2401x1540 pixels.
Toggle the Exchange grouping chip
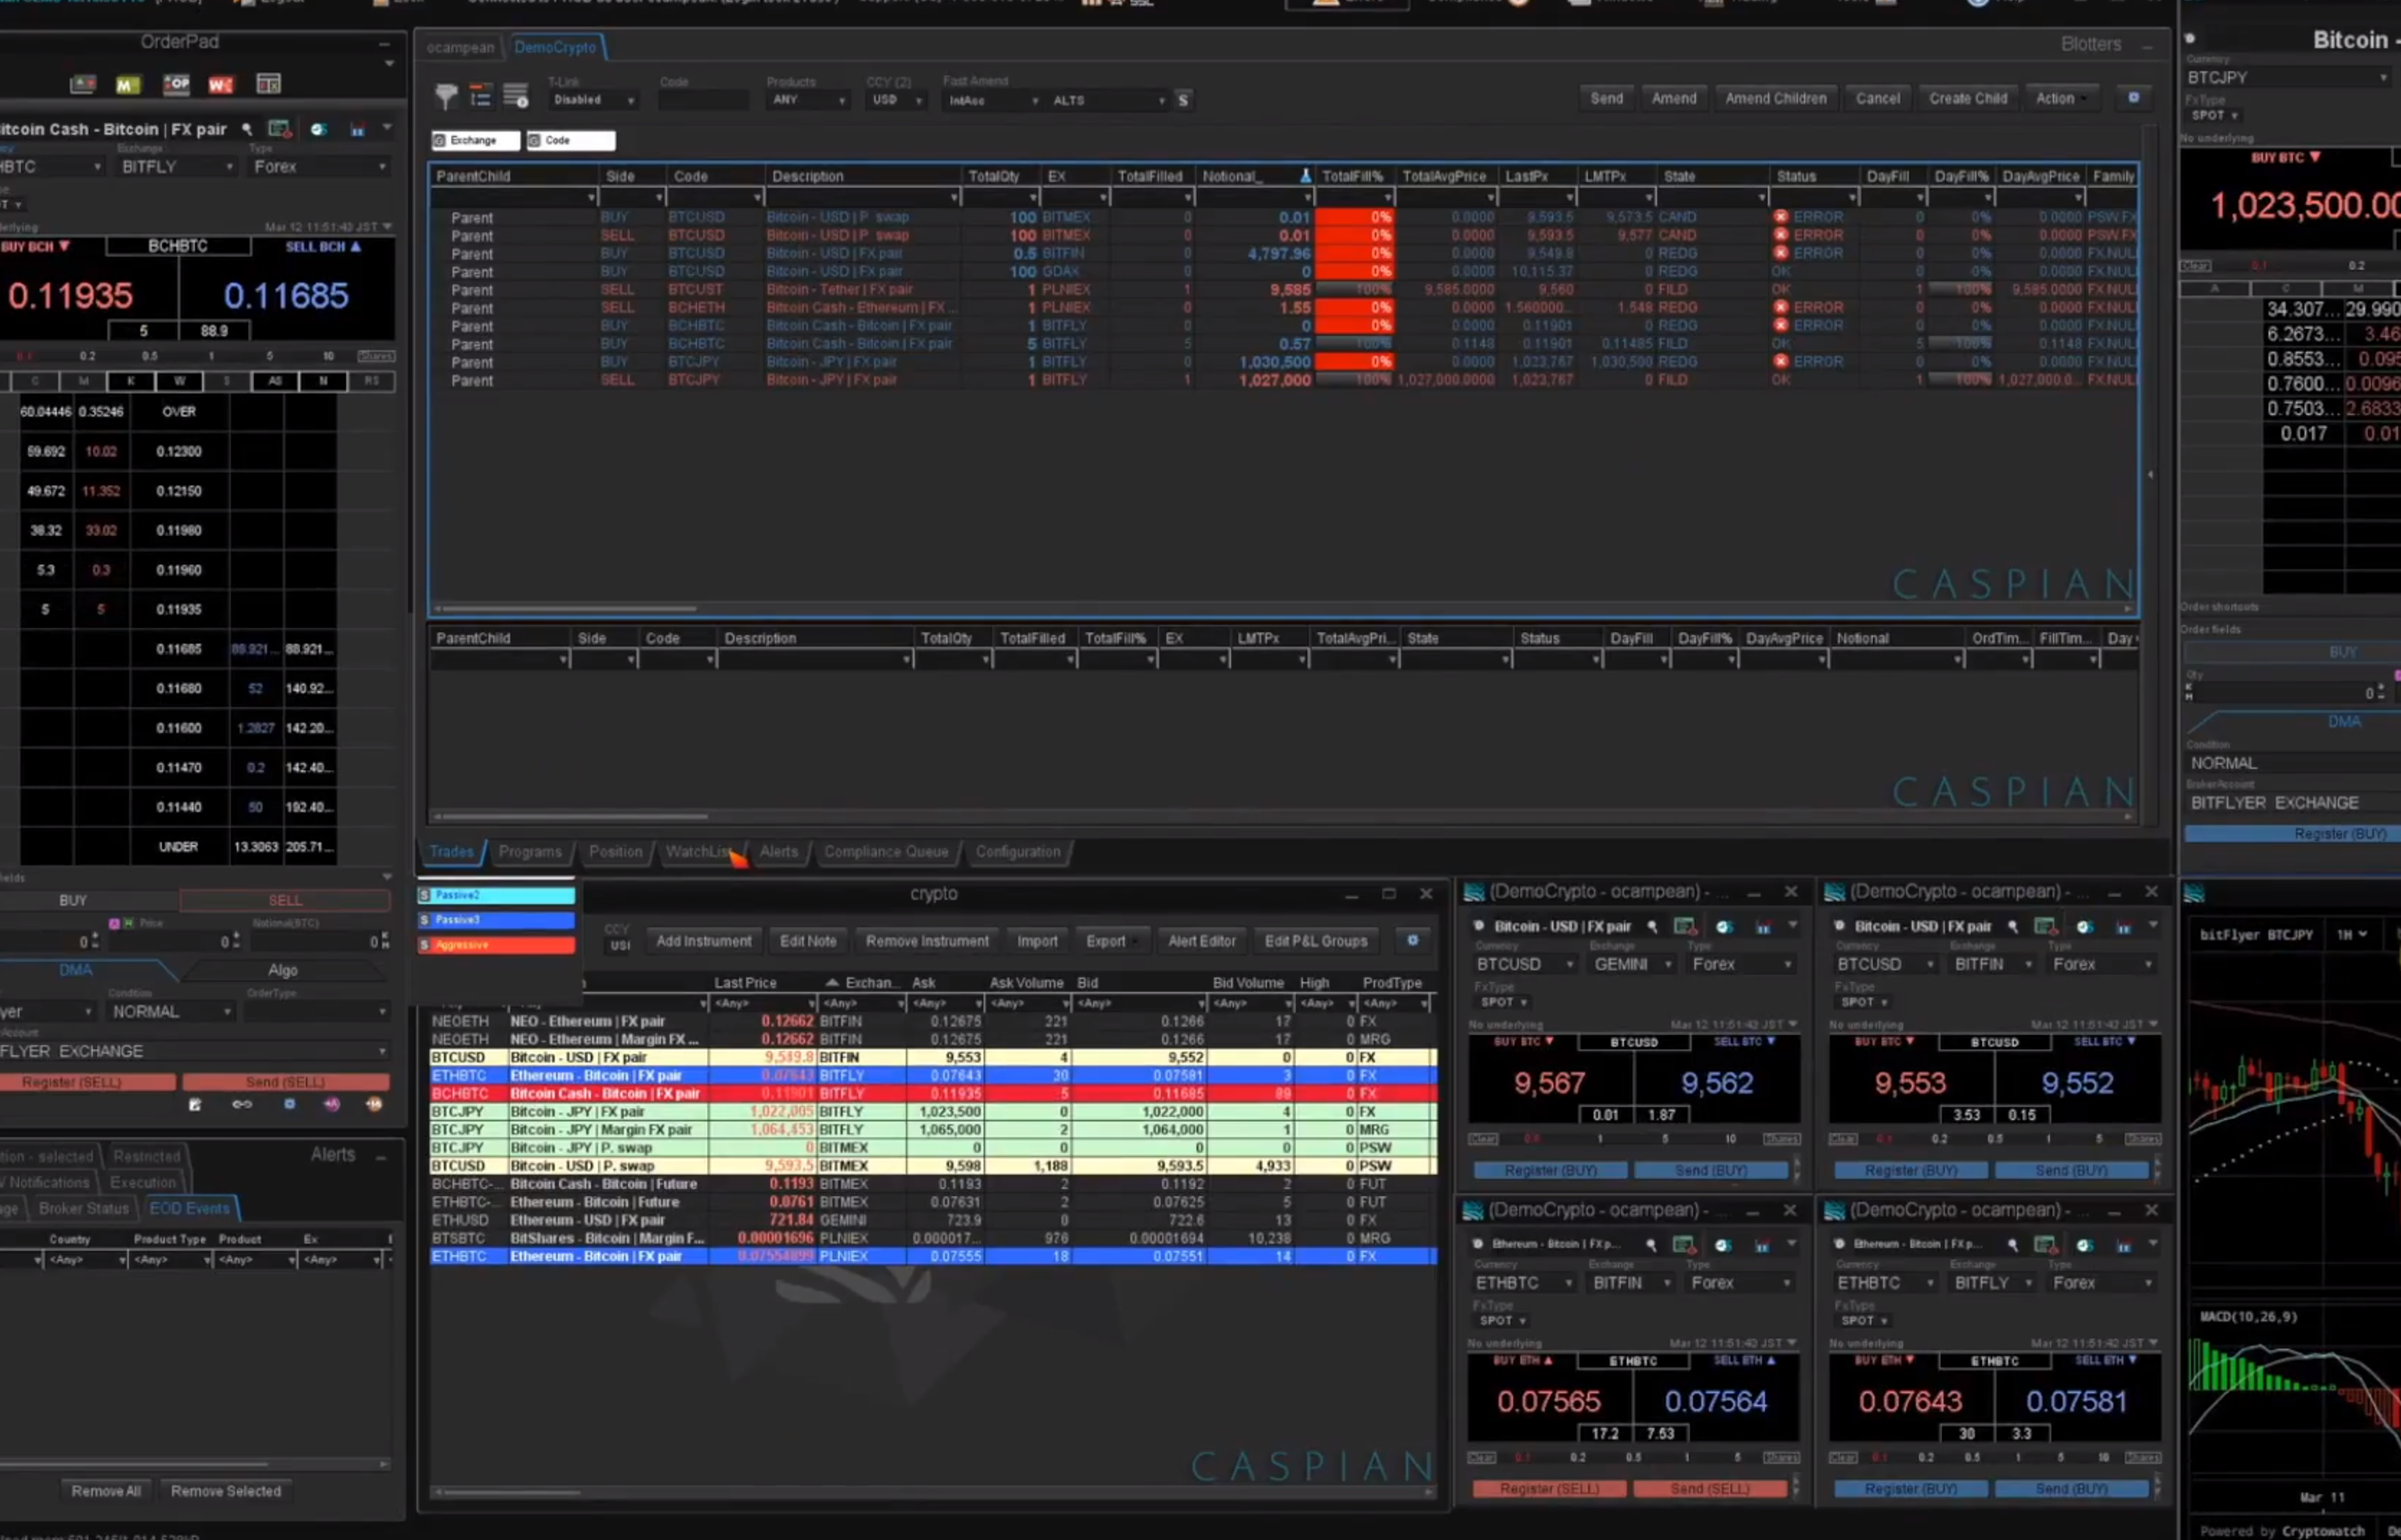(x=475, y=141)
